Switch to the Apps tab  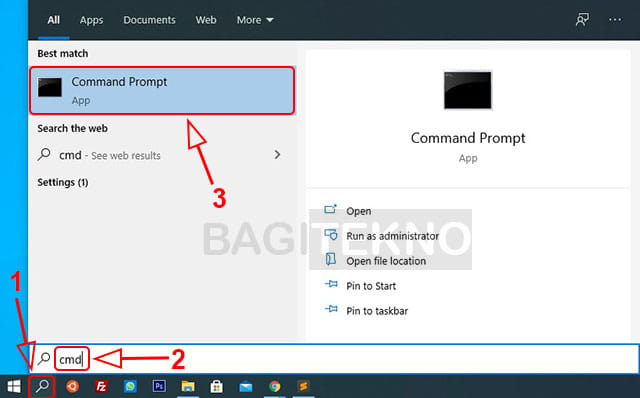click(91, 20)
